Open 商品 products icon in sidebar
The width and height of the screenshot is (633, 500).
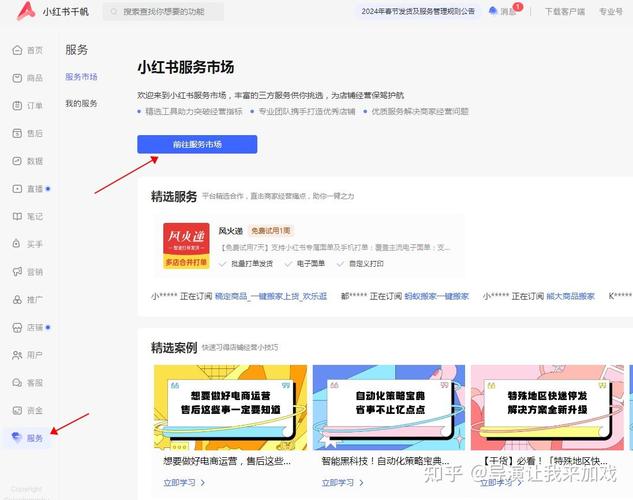tap(17, 78)
